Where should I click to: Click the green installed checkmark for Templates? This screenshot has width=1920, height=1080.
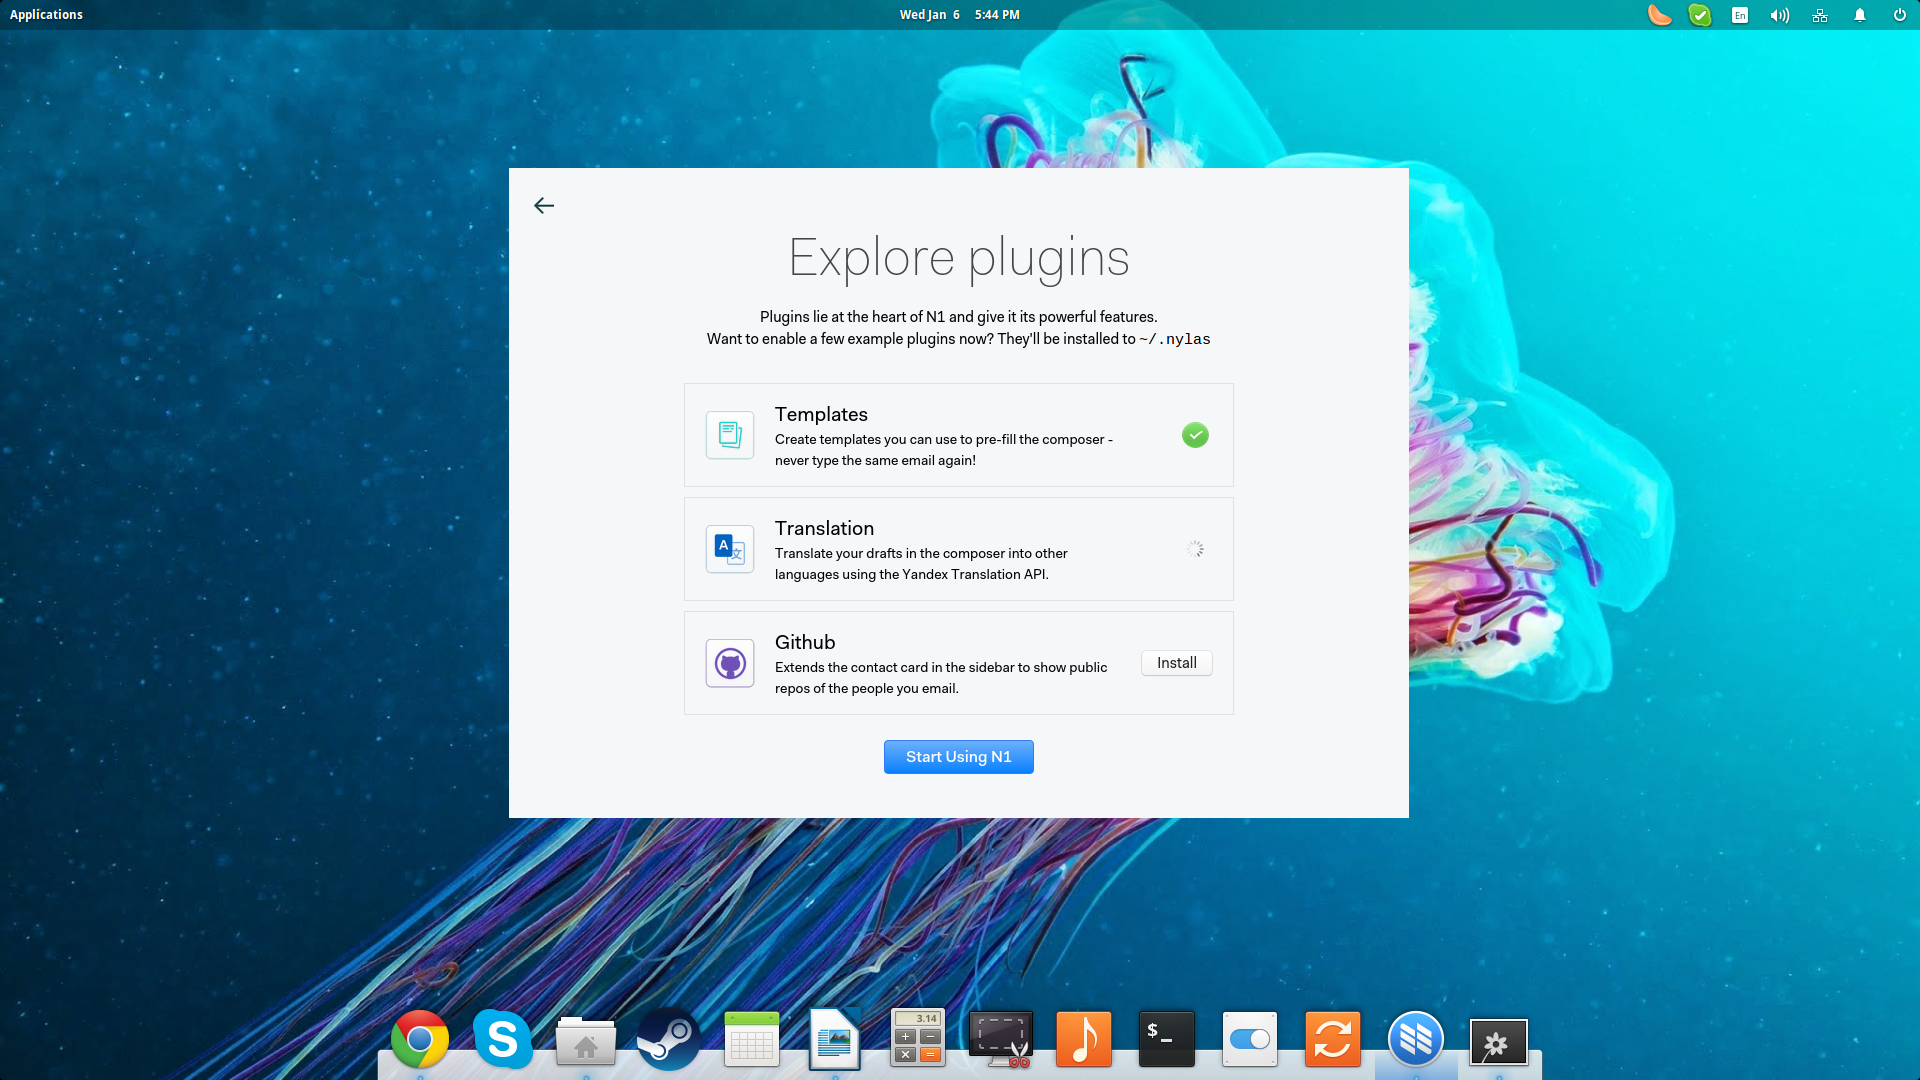1195,435
